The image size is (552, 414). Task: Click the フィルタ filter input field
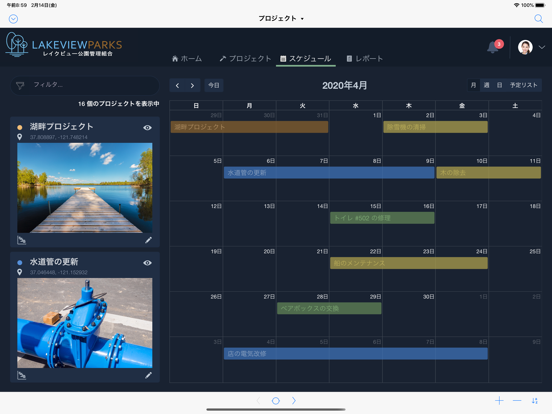click(85, 85)
